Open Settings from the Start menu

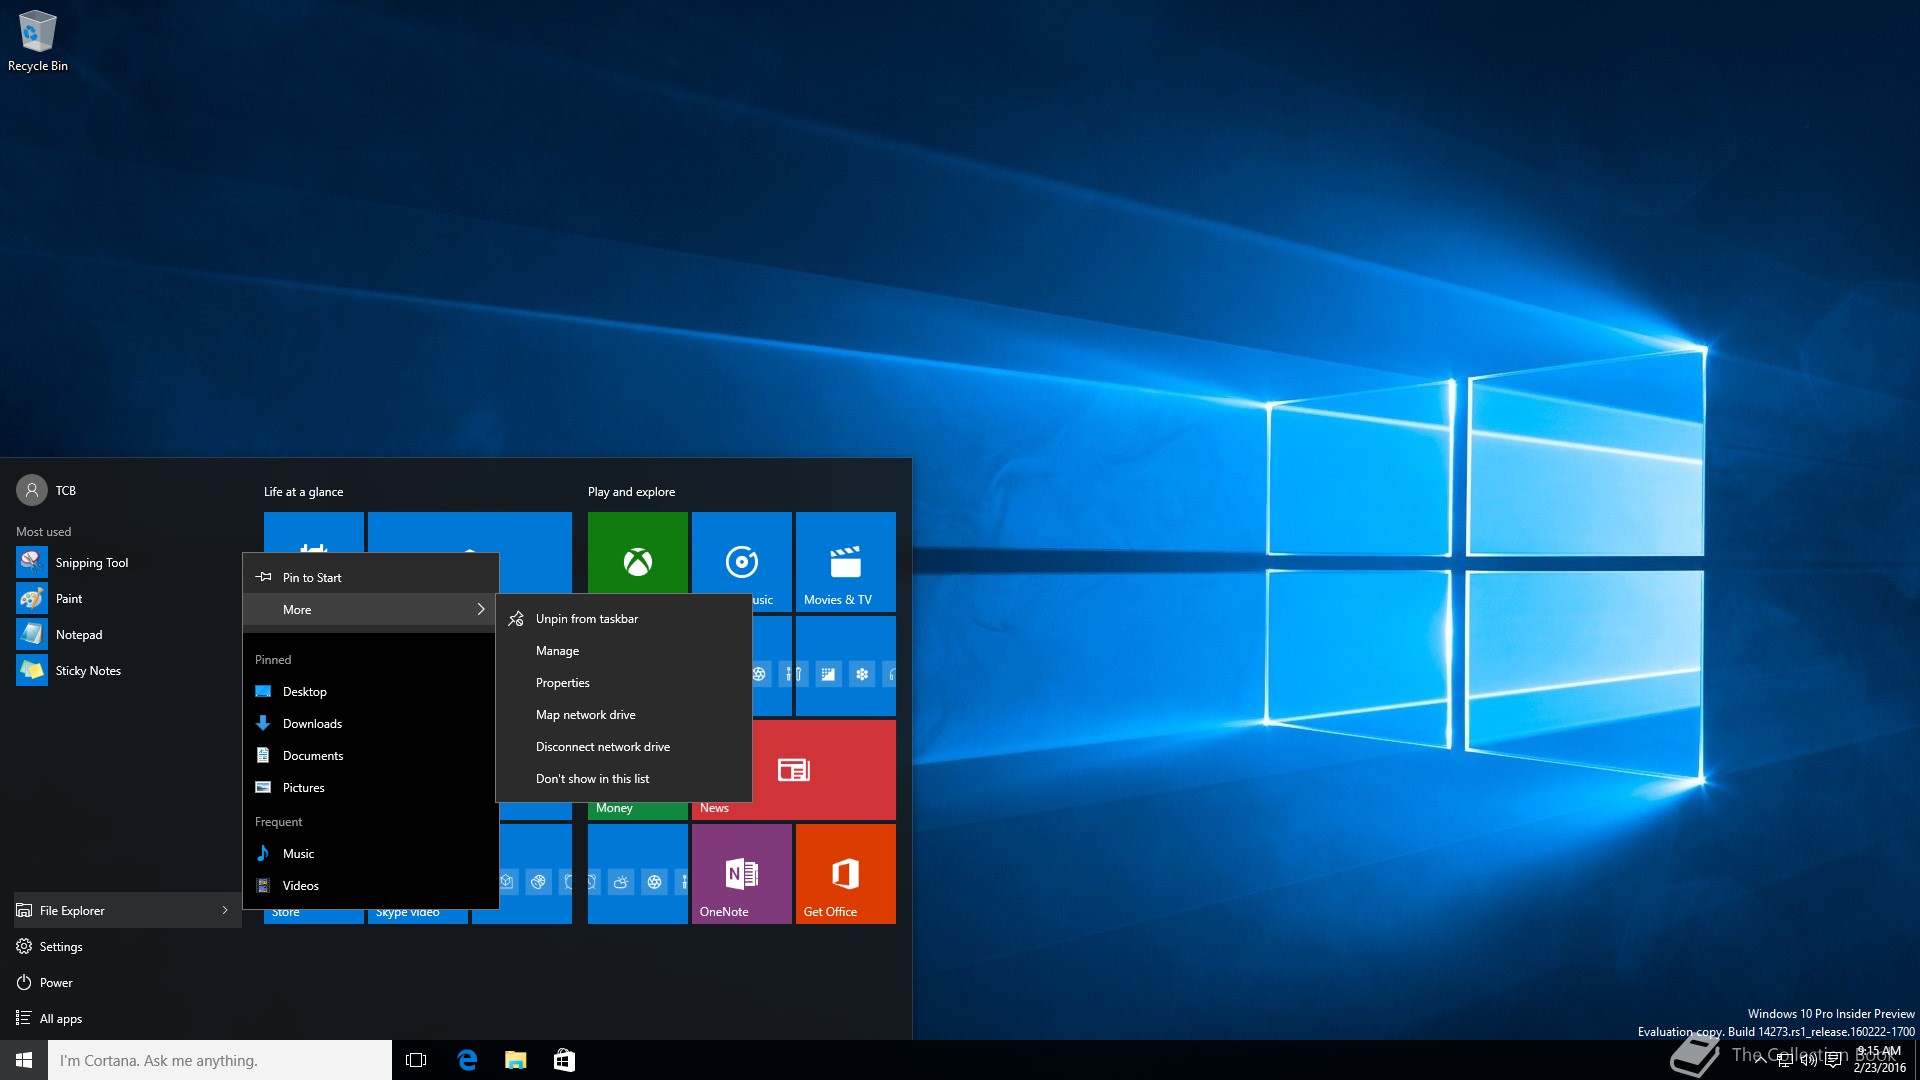coord(60,947)
